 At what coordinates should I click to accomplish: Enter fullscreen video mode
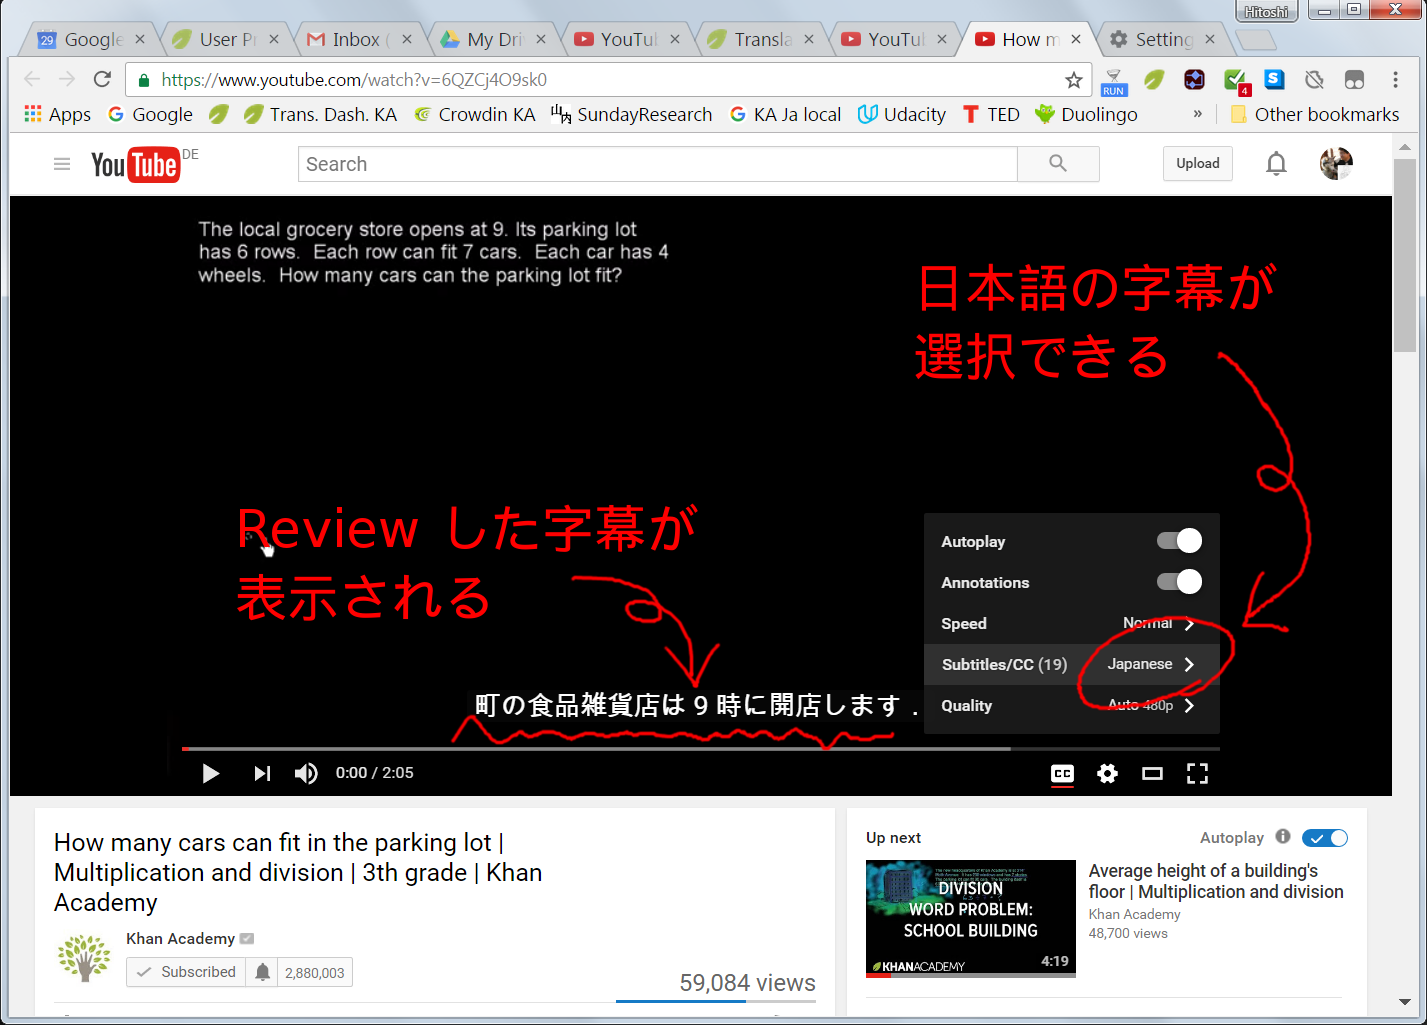[x=1197, y=773]
